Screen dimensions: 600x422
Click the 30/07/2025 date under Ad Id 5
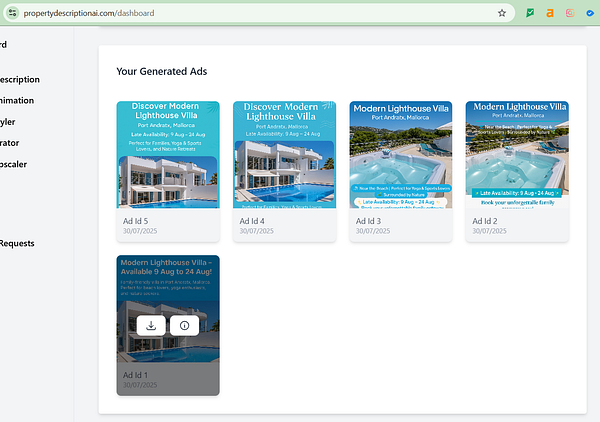tap(140, 231)
